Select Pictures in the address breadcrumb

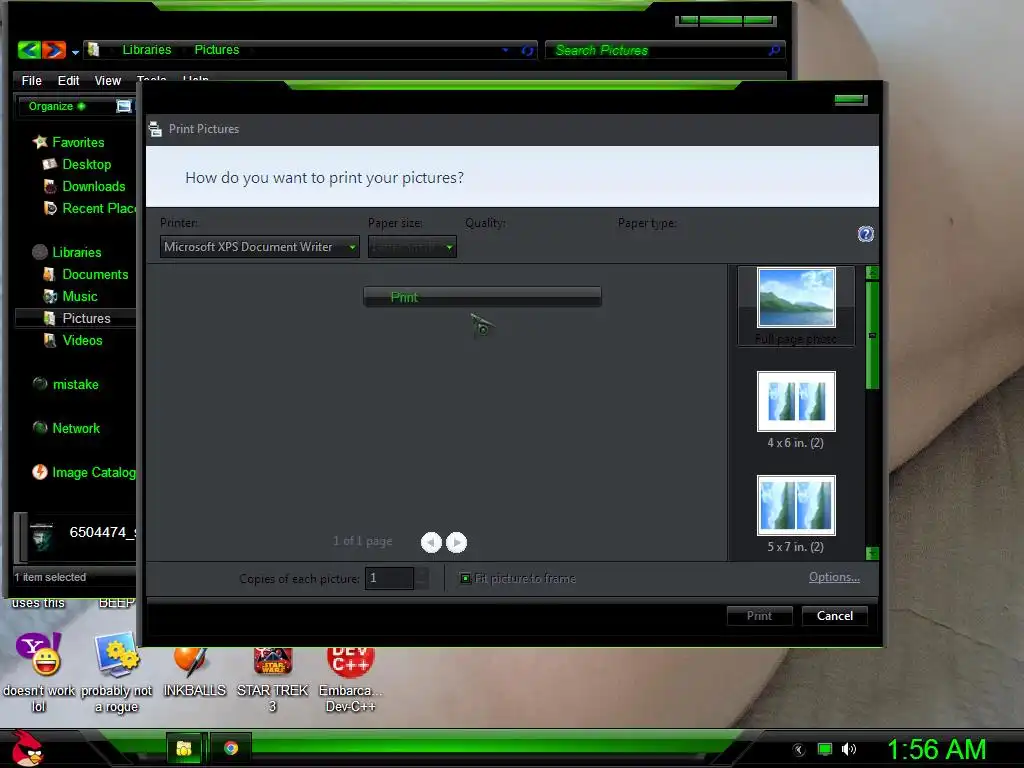click(x=217, y=50)
